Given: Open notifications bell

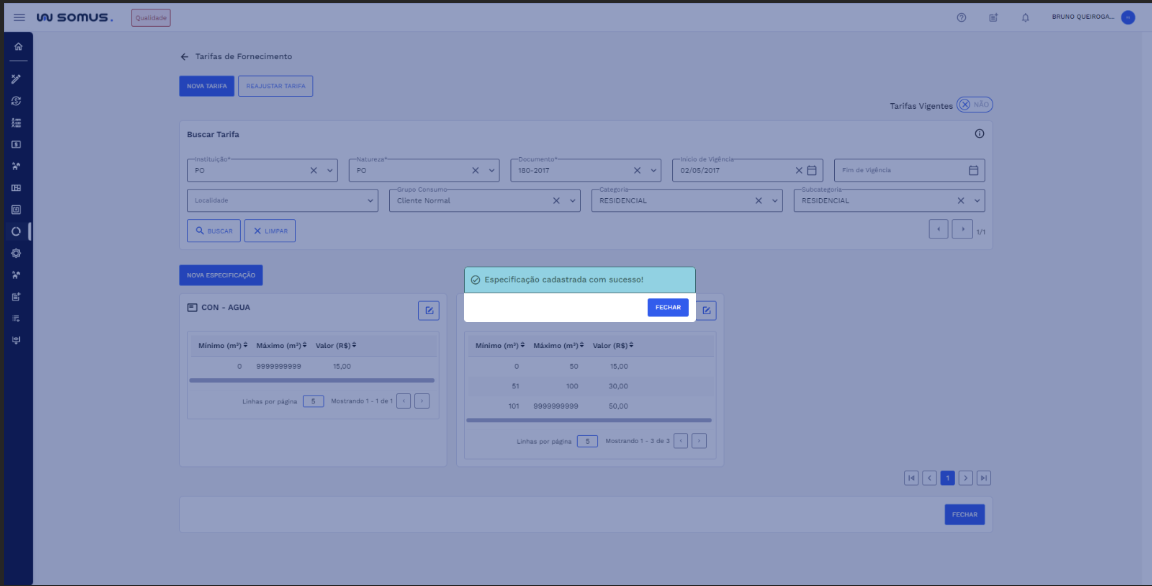Looking at the screenshot, I should (1025, 18).
